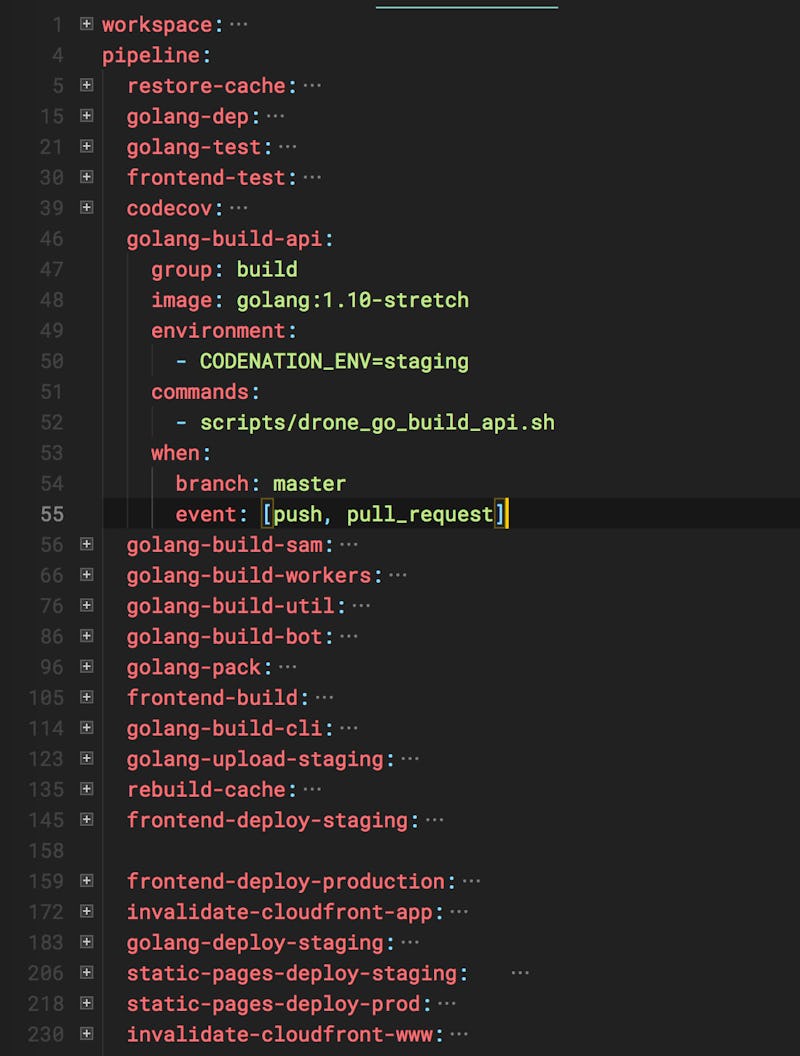Expand the restore-cache fold icon
The image size is (800, 1056).
click(86, 86)
